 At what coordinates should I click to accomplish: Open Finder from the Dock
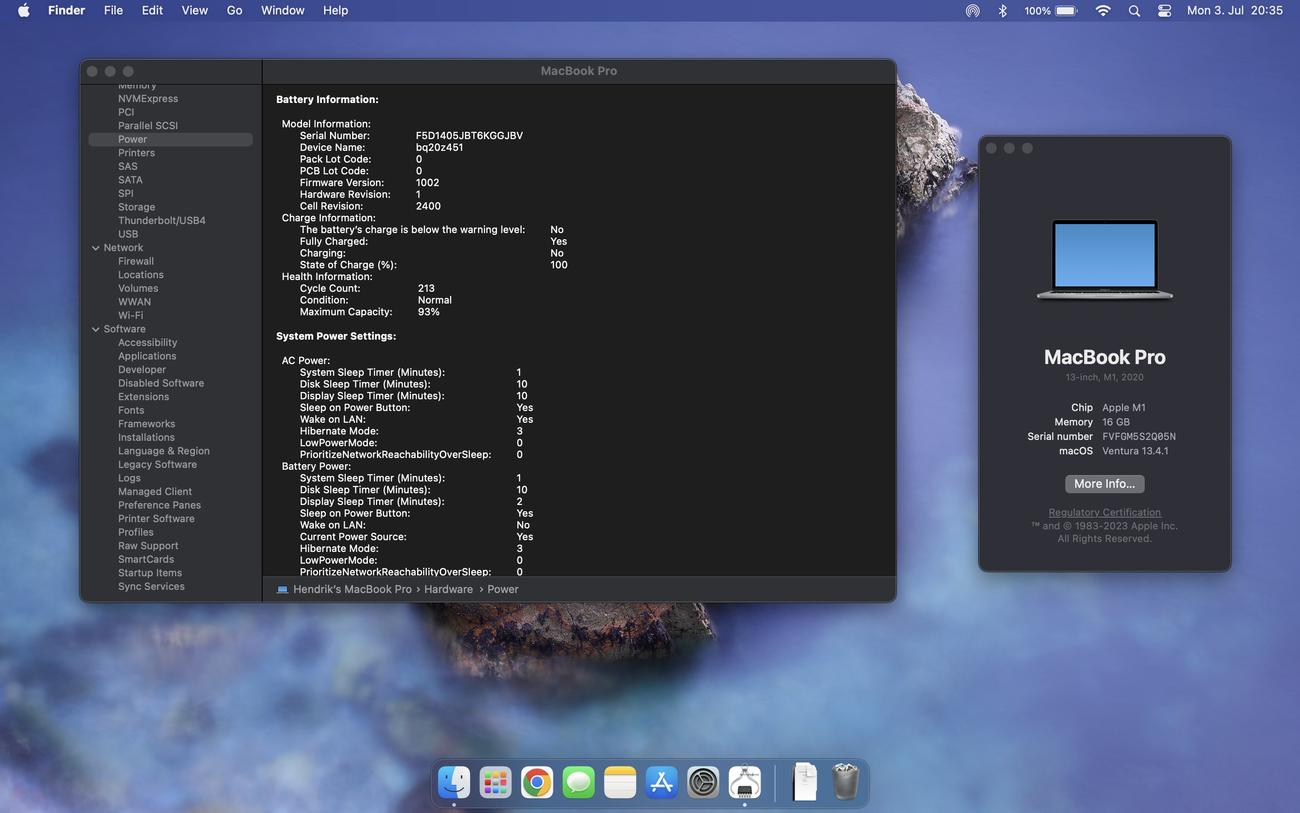[454, 782]
